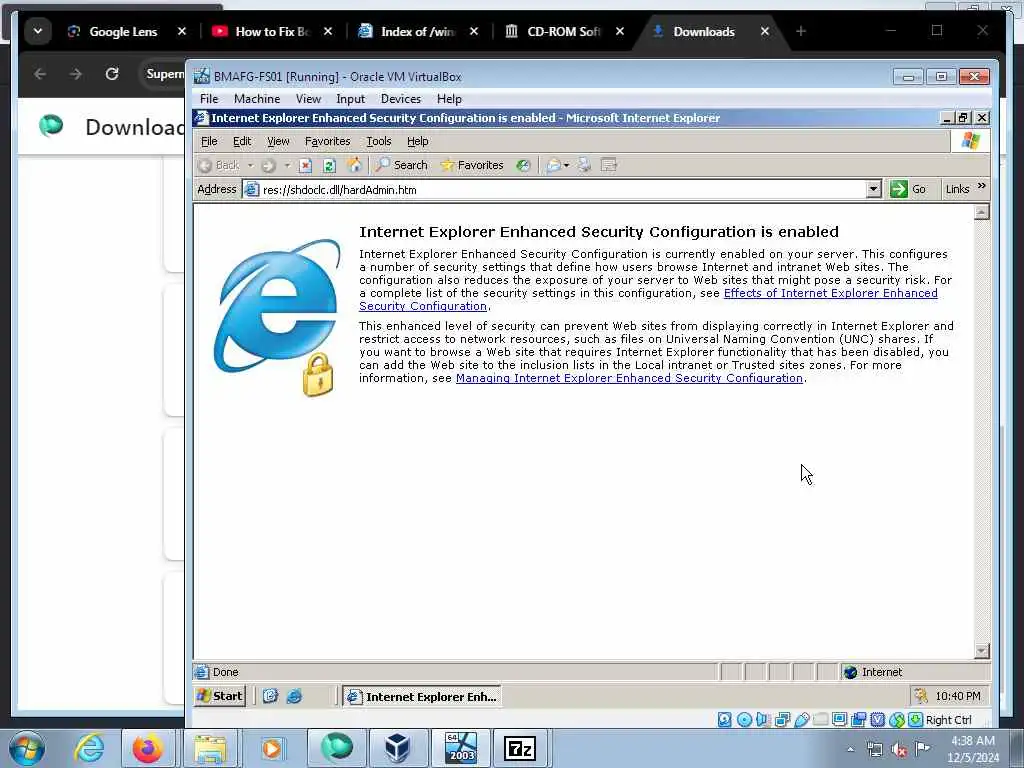Click VirtualBox USB status icon
The width and height of the screenshot is (1024, 768).
click(x=801, y=720)
